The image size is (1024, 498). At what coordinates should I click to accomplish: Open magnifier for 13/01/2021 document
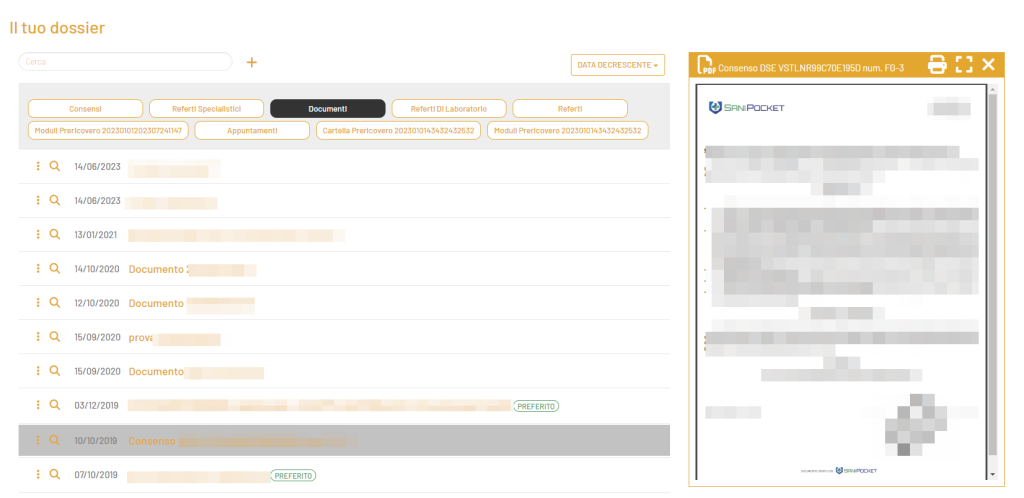pyautogui.click(x=56, y=235)
